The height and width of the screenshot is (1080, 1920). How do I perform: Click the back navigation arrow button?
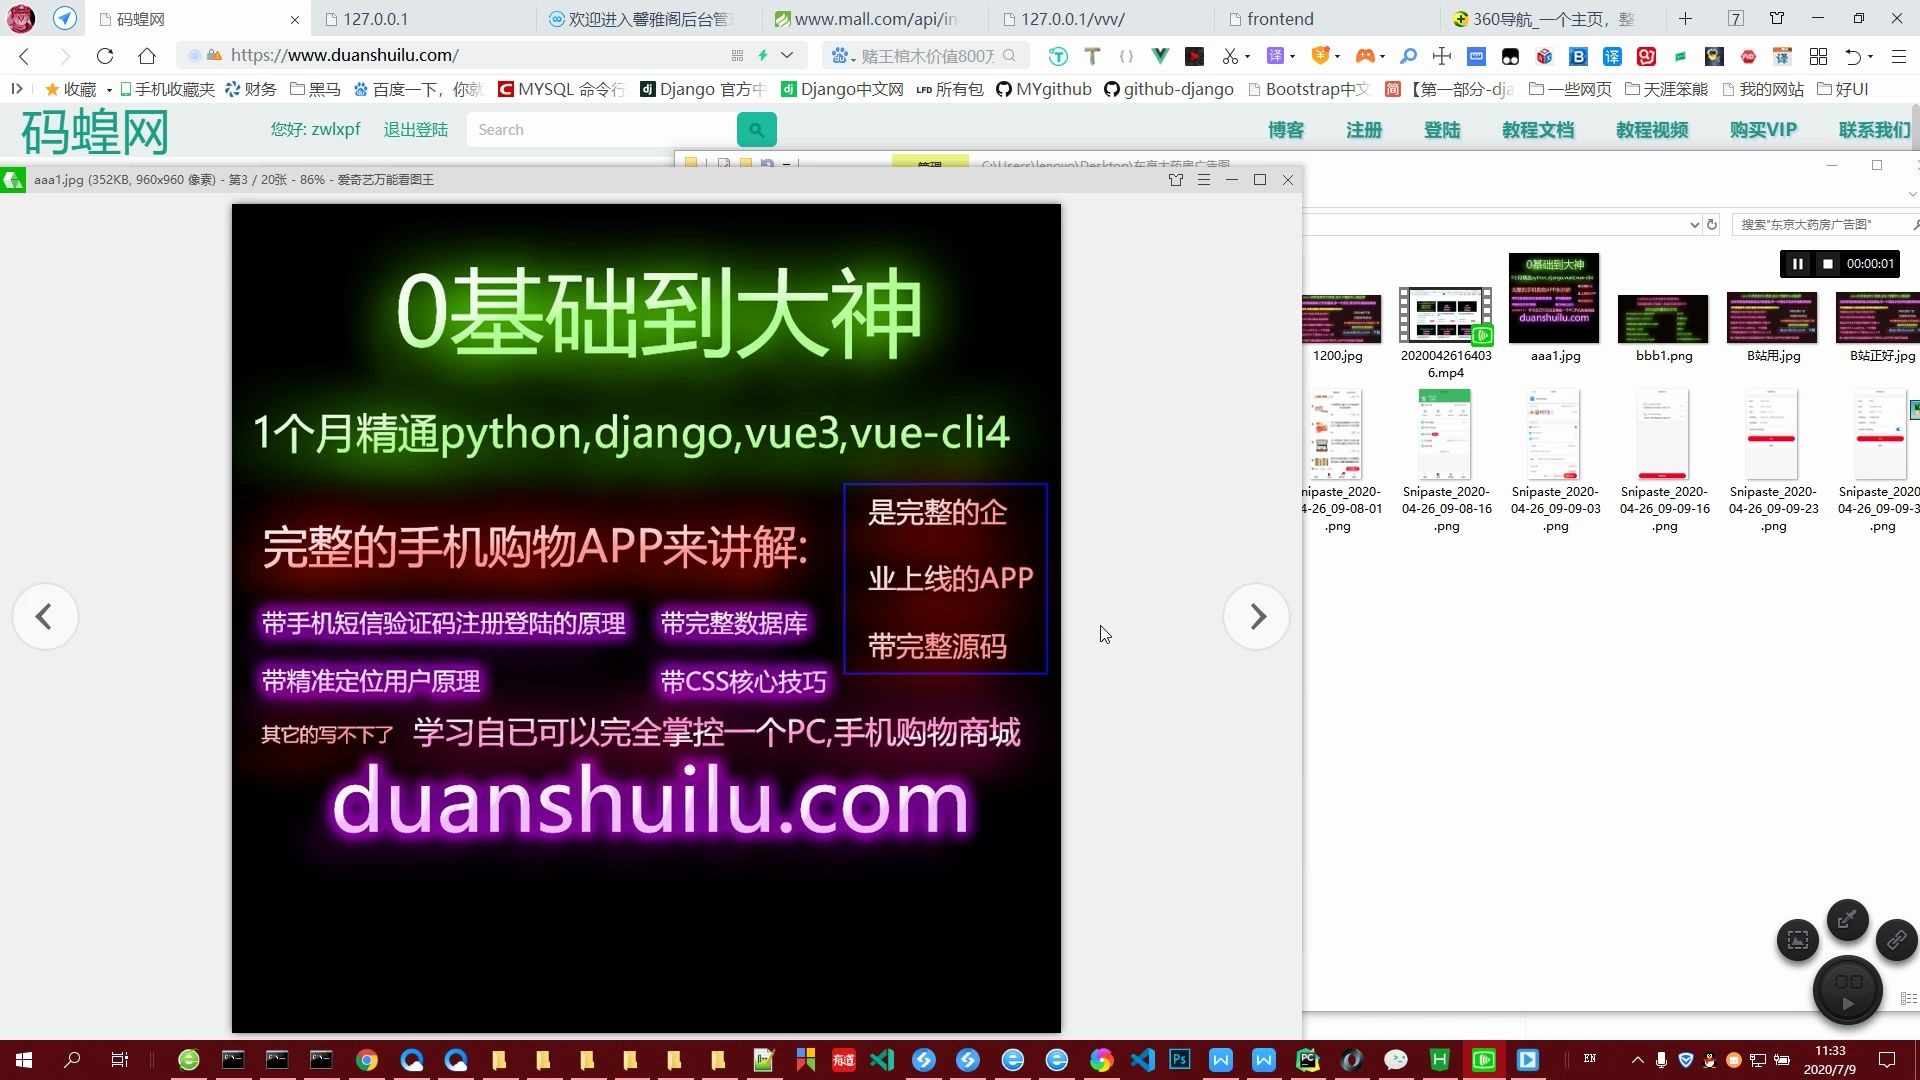click(28, 55)
